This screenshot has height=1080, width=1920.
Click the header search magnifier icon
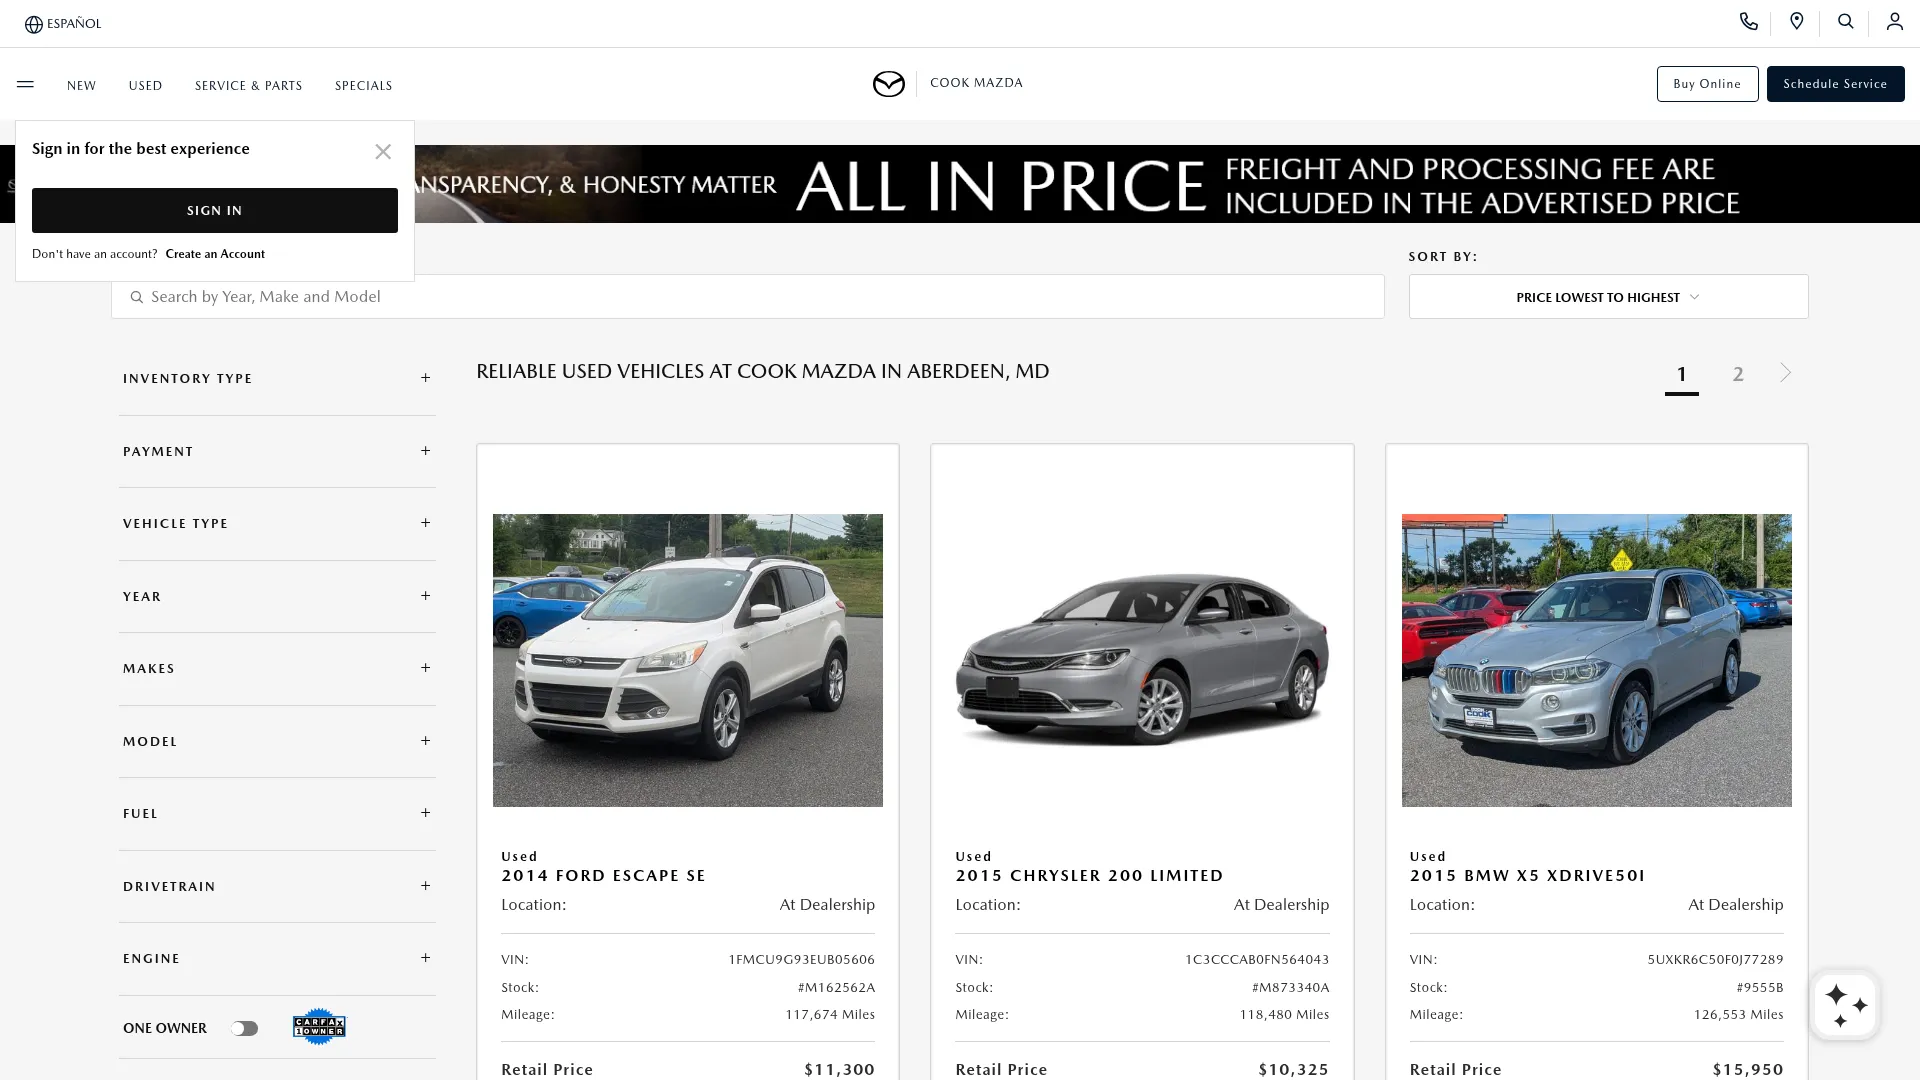(x=1846, y=21)
